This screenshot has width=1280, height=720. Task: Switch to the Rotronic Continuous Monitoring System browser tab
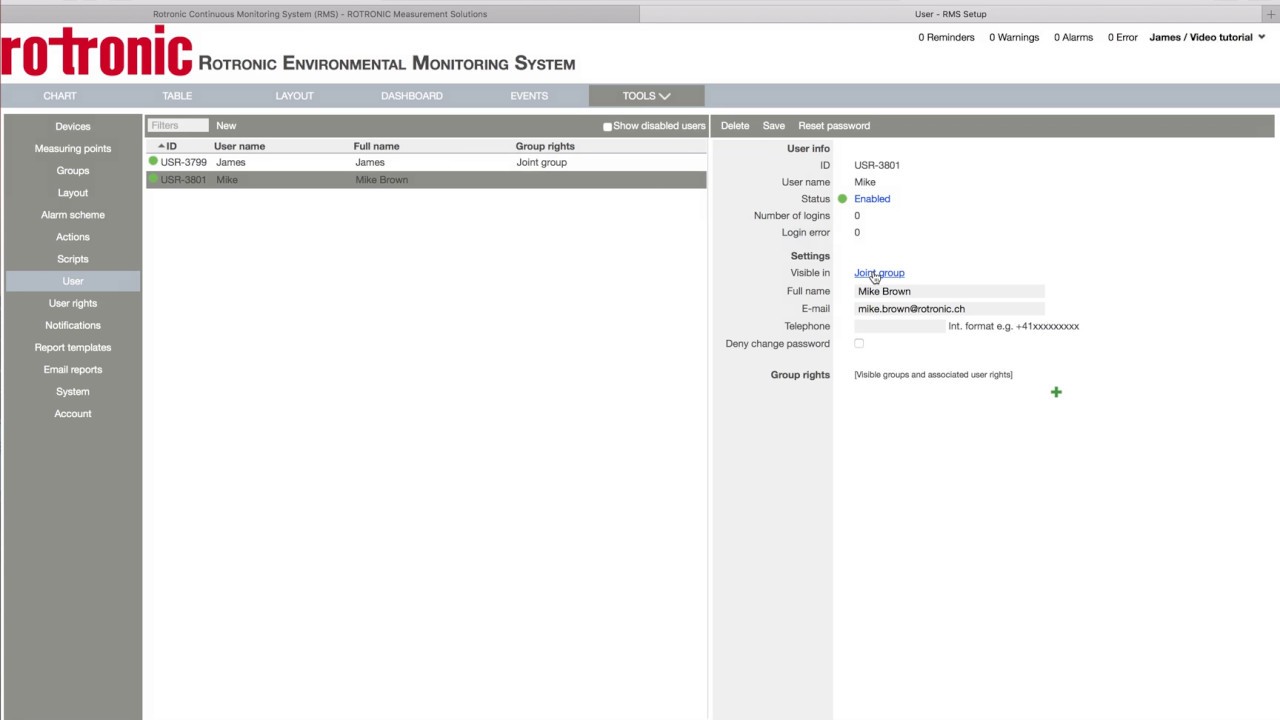click(320, 14)
